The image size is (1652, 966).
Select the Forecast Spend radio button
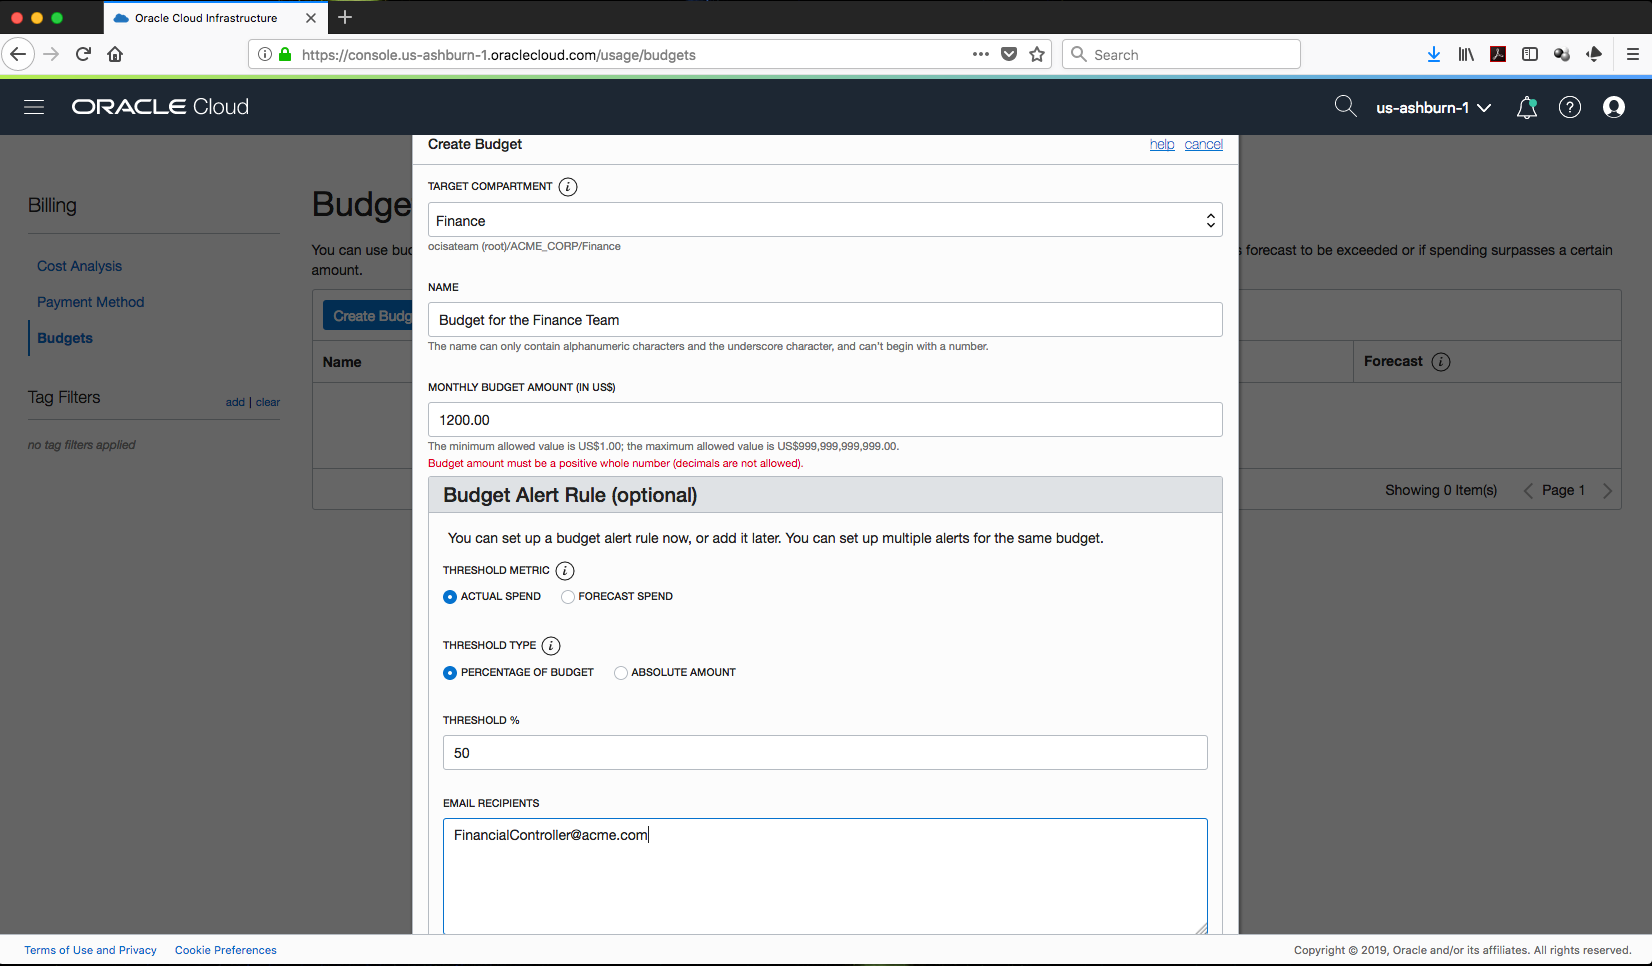pos(568,597)
